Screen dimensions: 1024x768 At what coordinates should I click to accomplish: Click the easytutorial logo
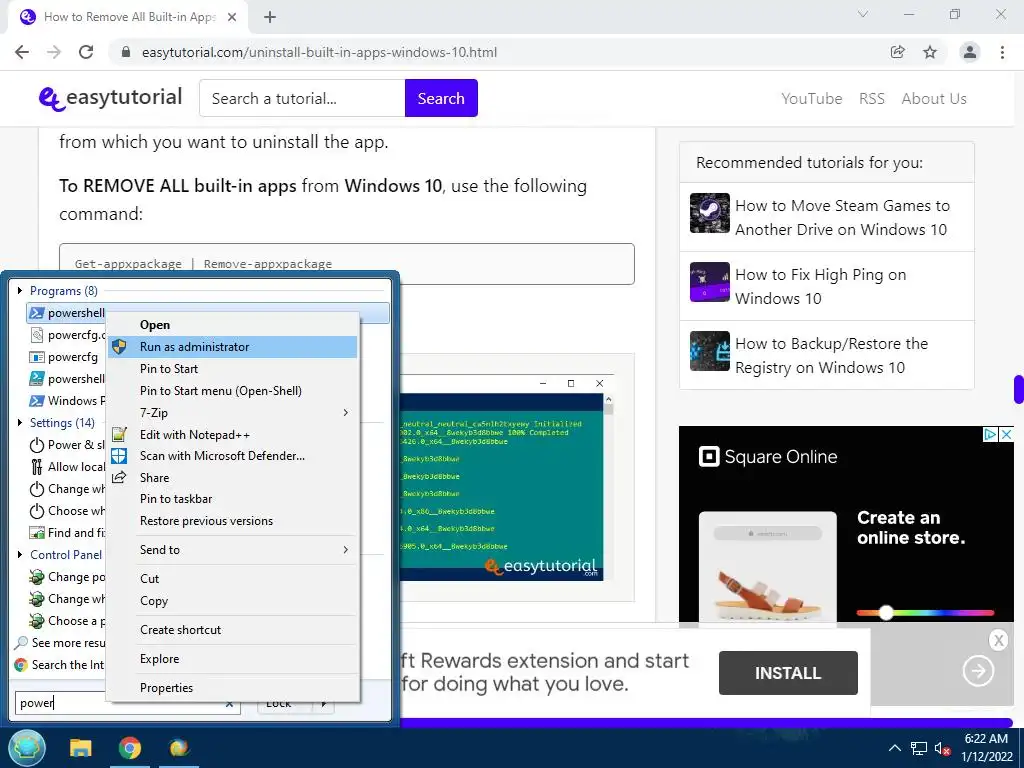pyautogui.click(x=110, y=98)
